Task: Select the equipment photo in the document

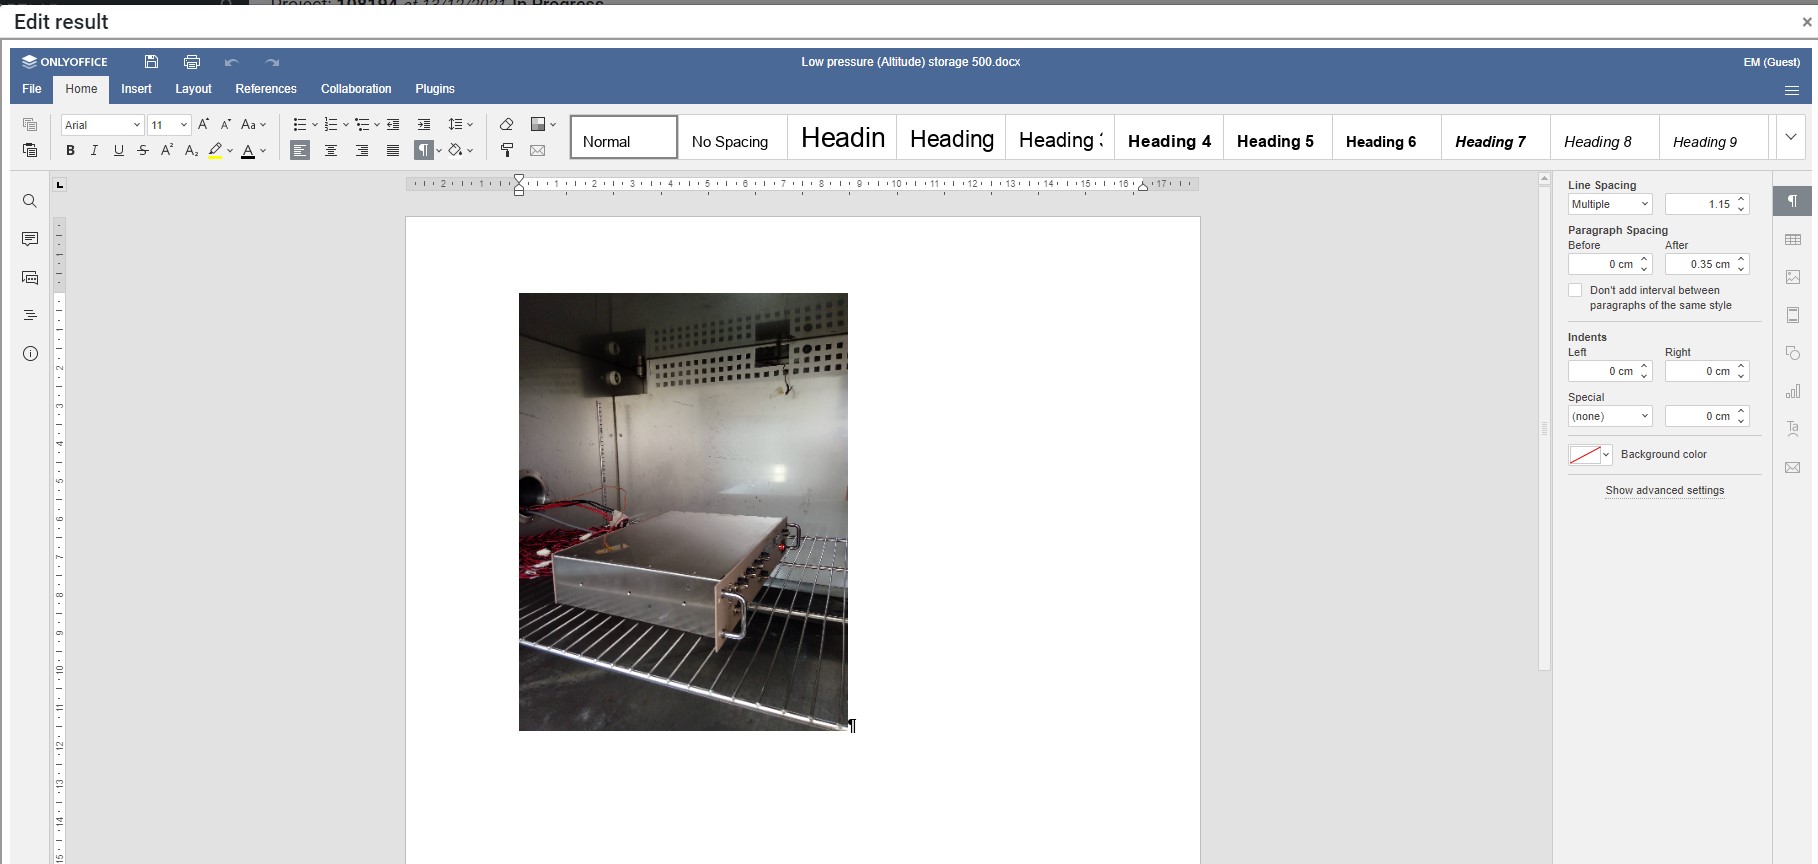Action: tap(683, 511)
